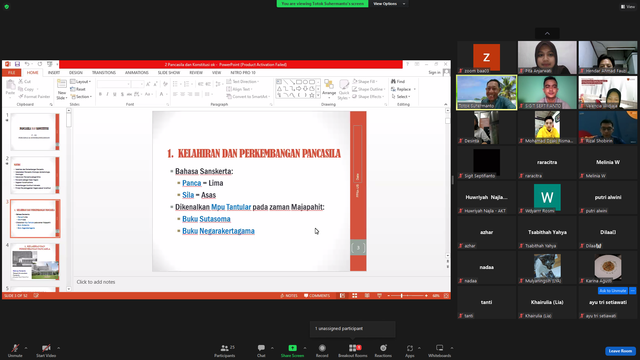Click the Mpu Tantular hyperlink on slide
This screenshot has height=360, width=640.
tap(231, 207)
